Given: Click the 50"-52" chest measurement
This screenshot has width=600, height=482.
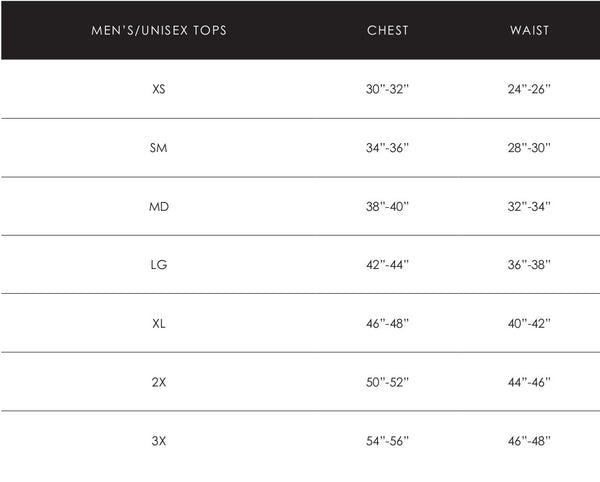Looking at the screenshot, I should coord(388,382).
